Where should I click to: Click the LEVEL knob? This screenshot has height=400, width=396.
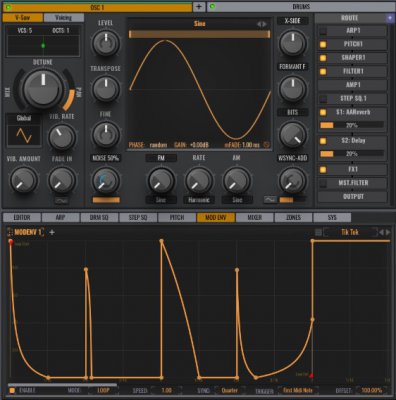coord(106,43)
